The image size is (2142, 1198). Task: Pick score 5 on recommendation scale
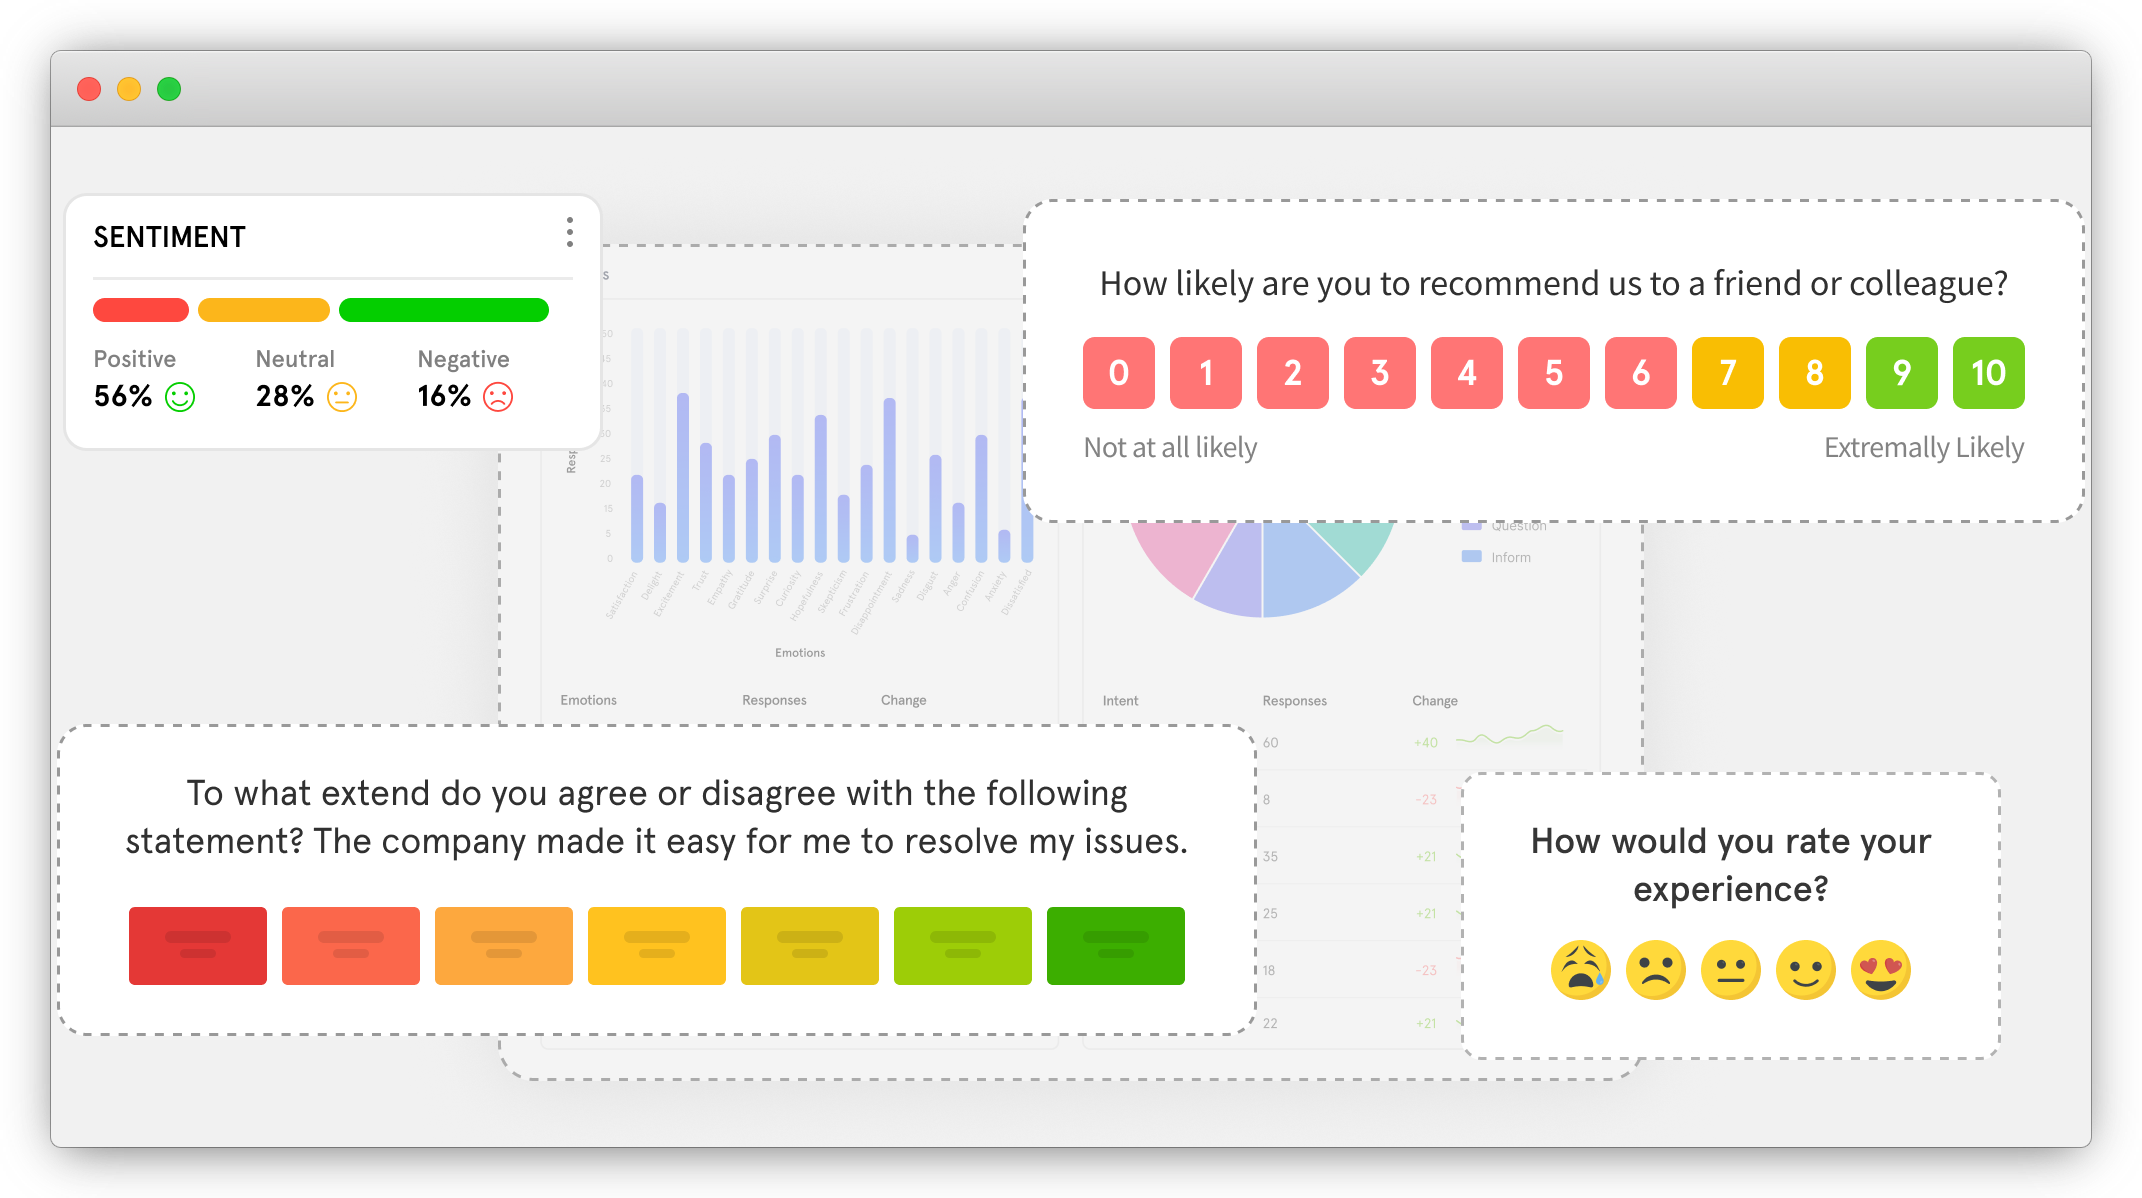point(1553,373)
